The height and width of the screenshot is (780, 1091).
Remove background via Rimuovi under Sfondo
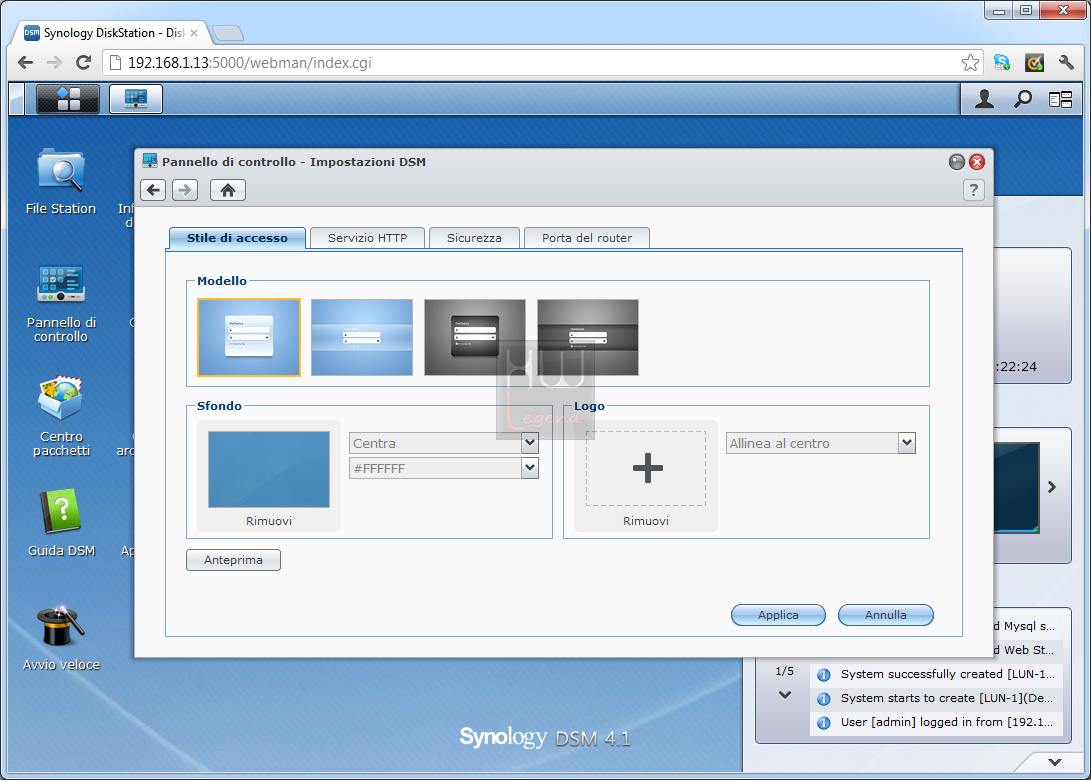(269, 521)
